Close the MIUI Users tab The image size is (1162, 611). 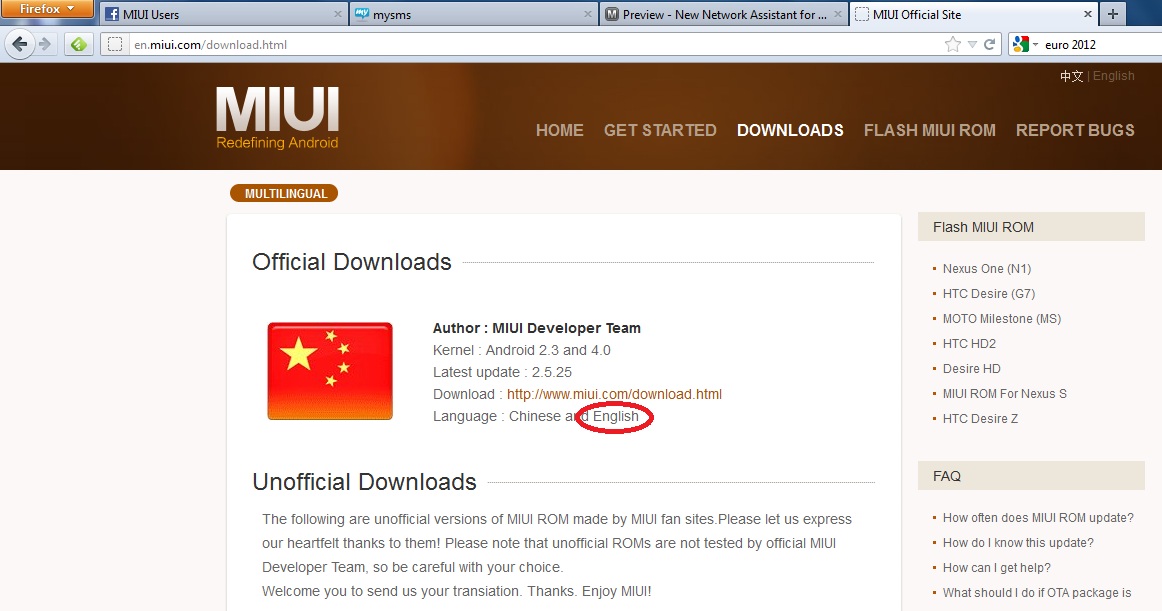[x=338, y=14]
